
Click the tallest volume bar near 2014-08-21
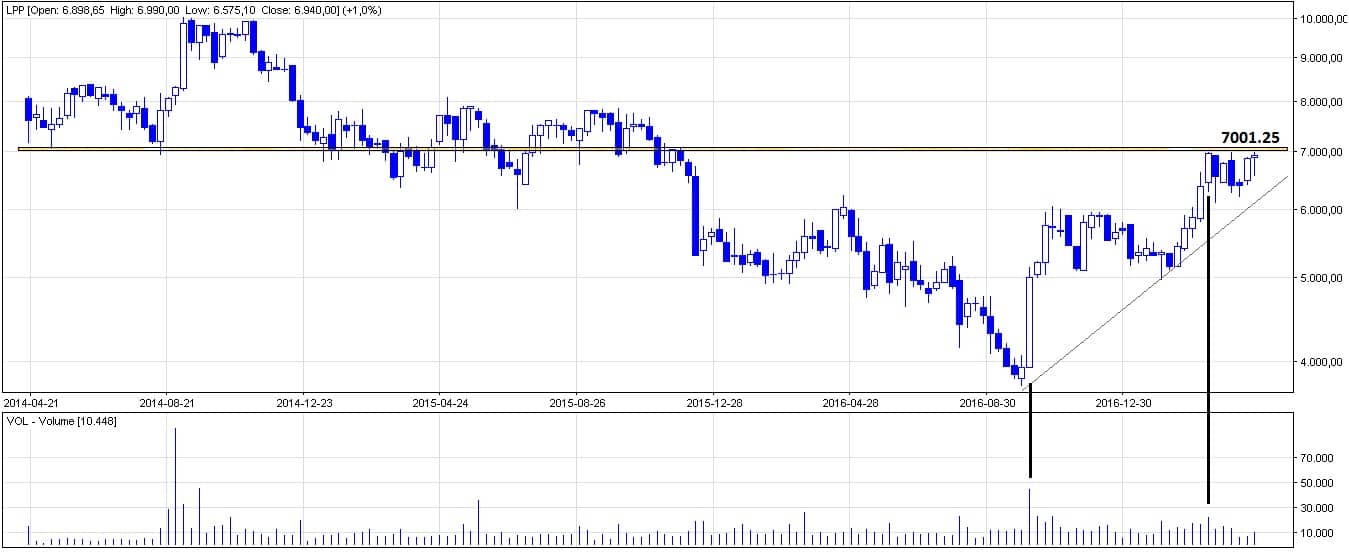(175, 487)
